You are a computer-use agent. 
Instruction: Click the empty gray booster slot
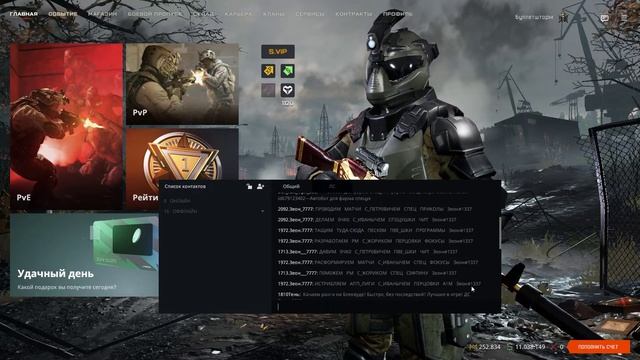(268, 90)
